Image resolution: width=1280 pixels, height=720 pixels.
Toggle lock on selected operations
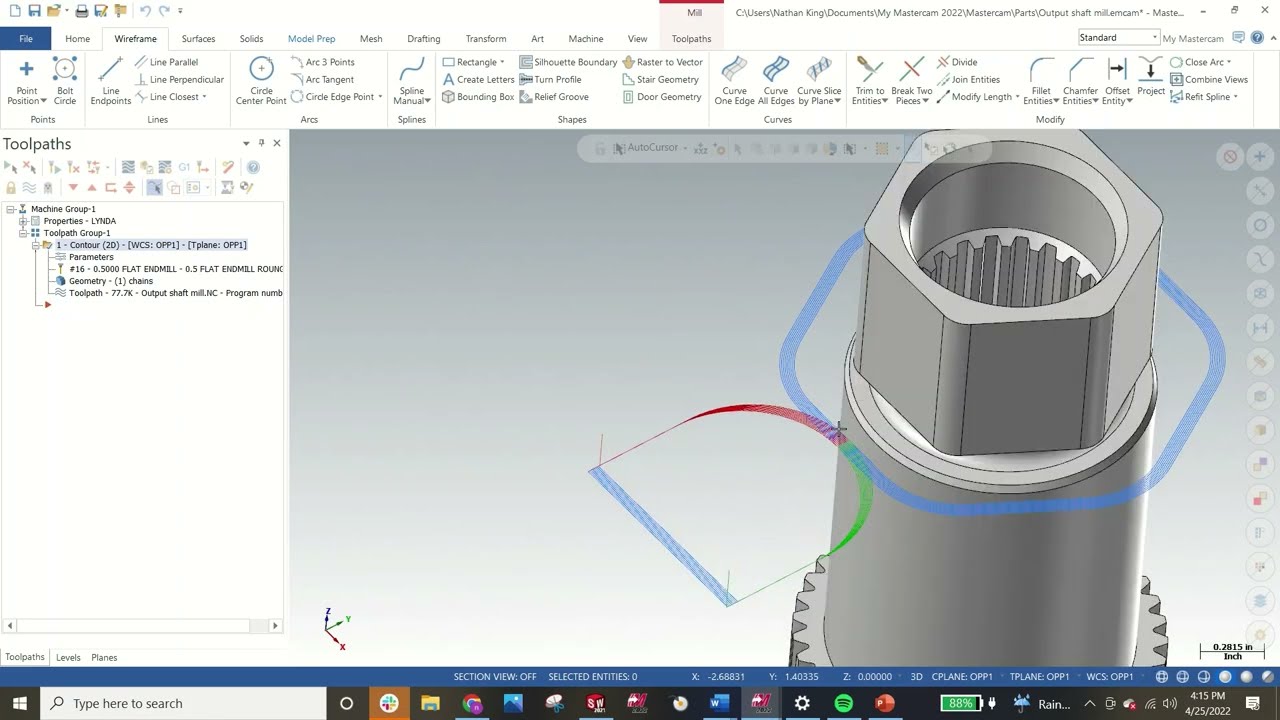pyautogui.click(x=11, y=187)
